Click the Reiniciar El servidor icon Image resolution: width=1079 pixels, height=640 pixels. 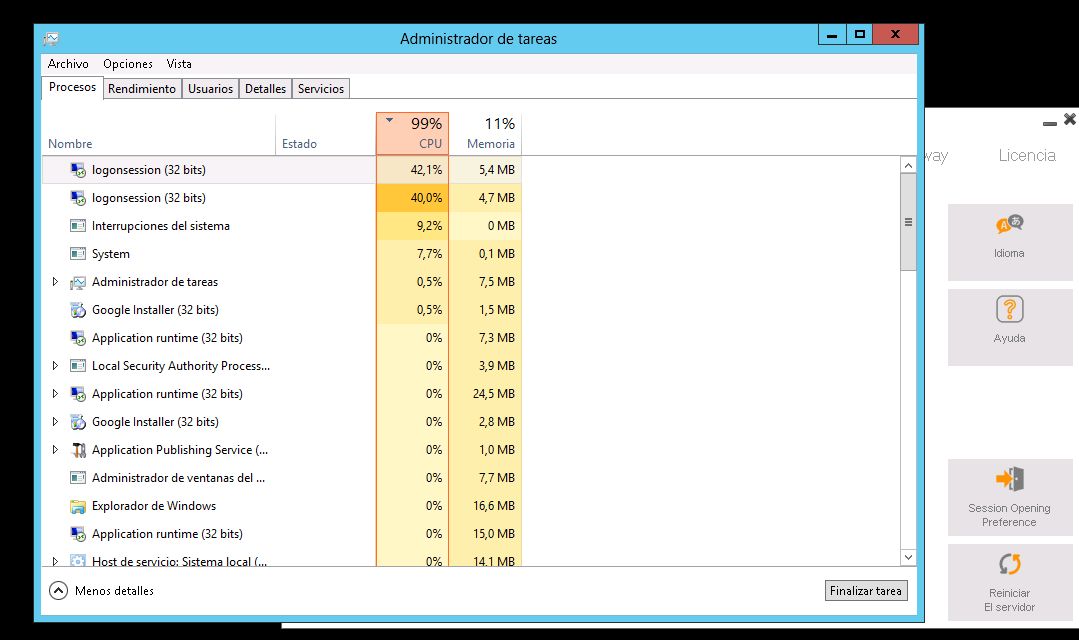pyautogui.click(x=1009, y=564)
